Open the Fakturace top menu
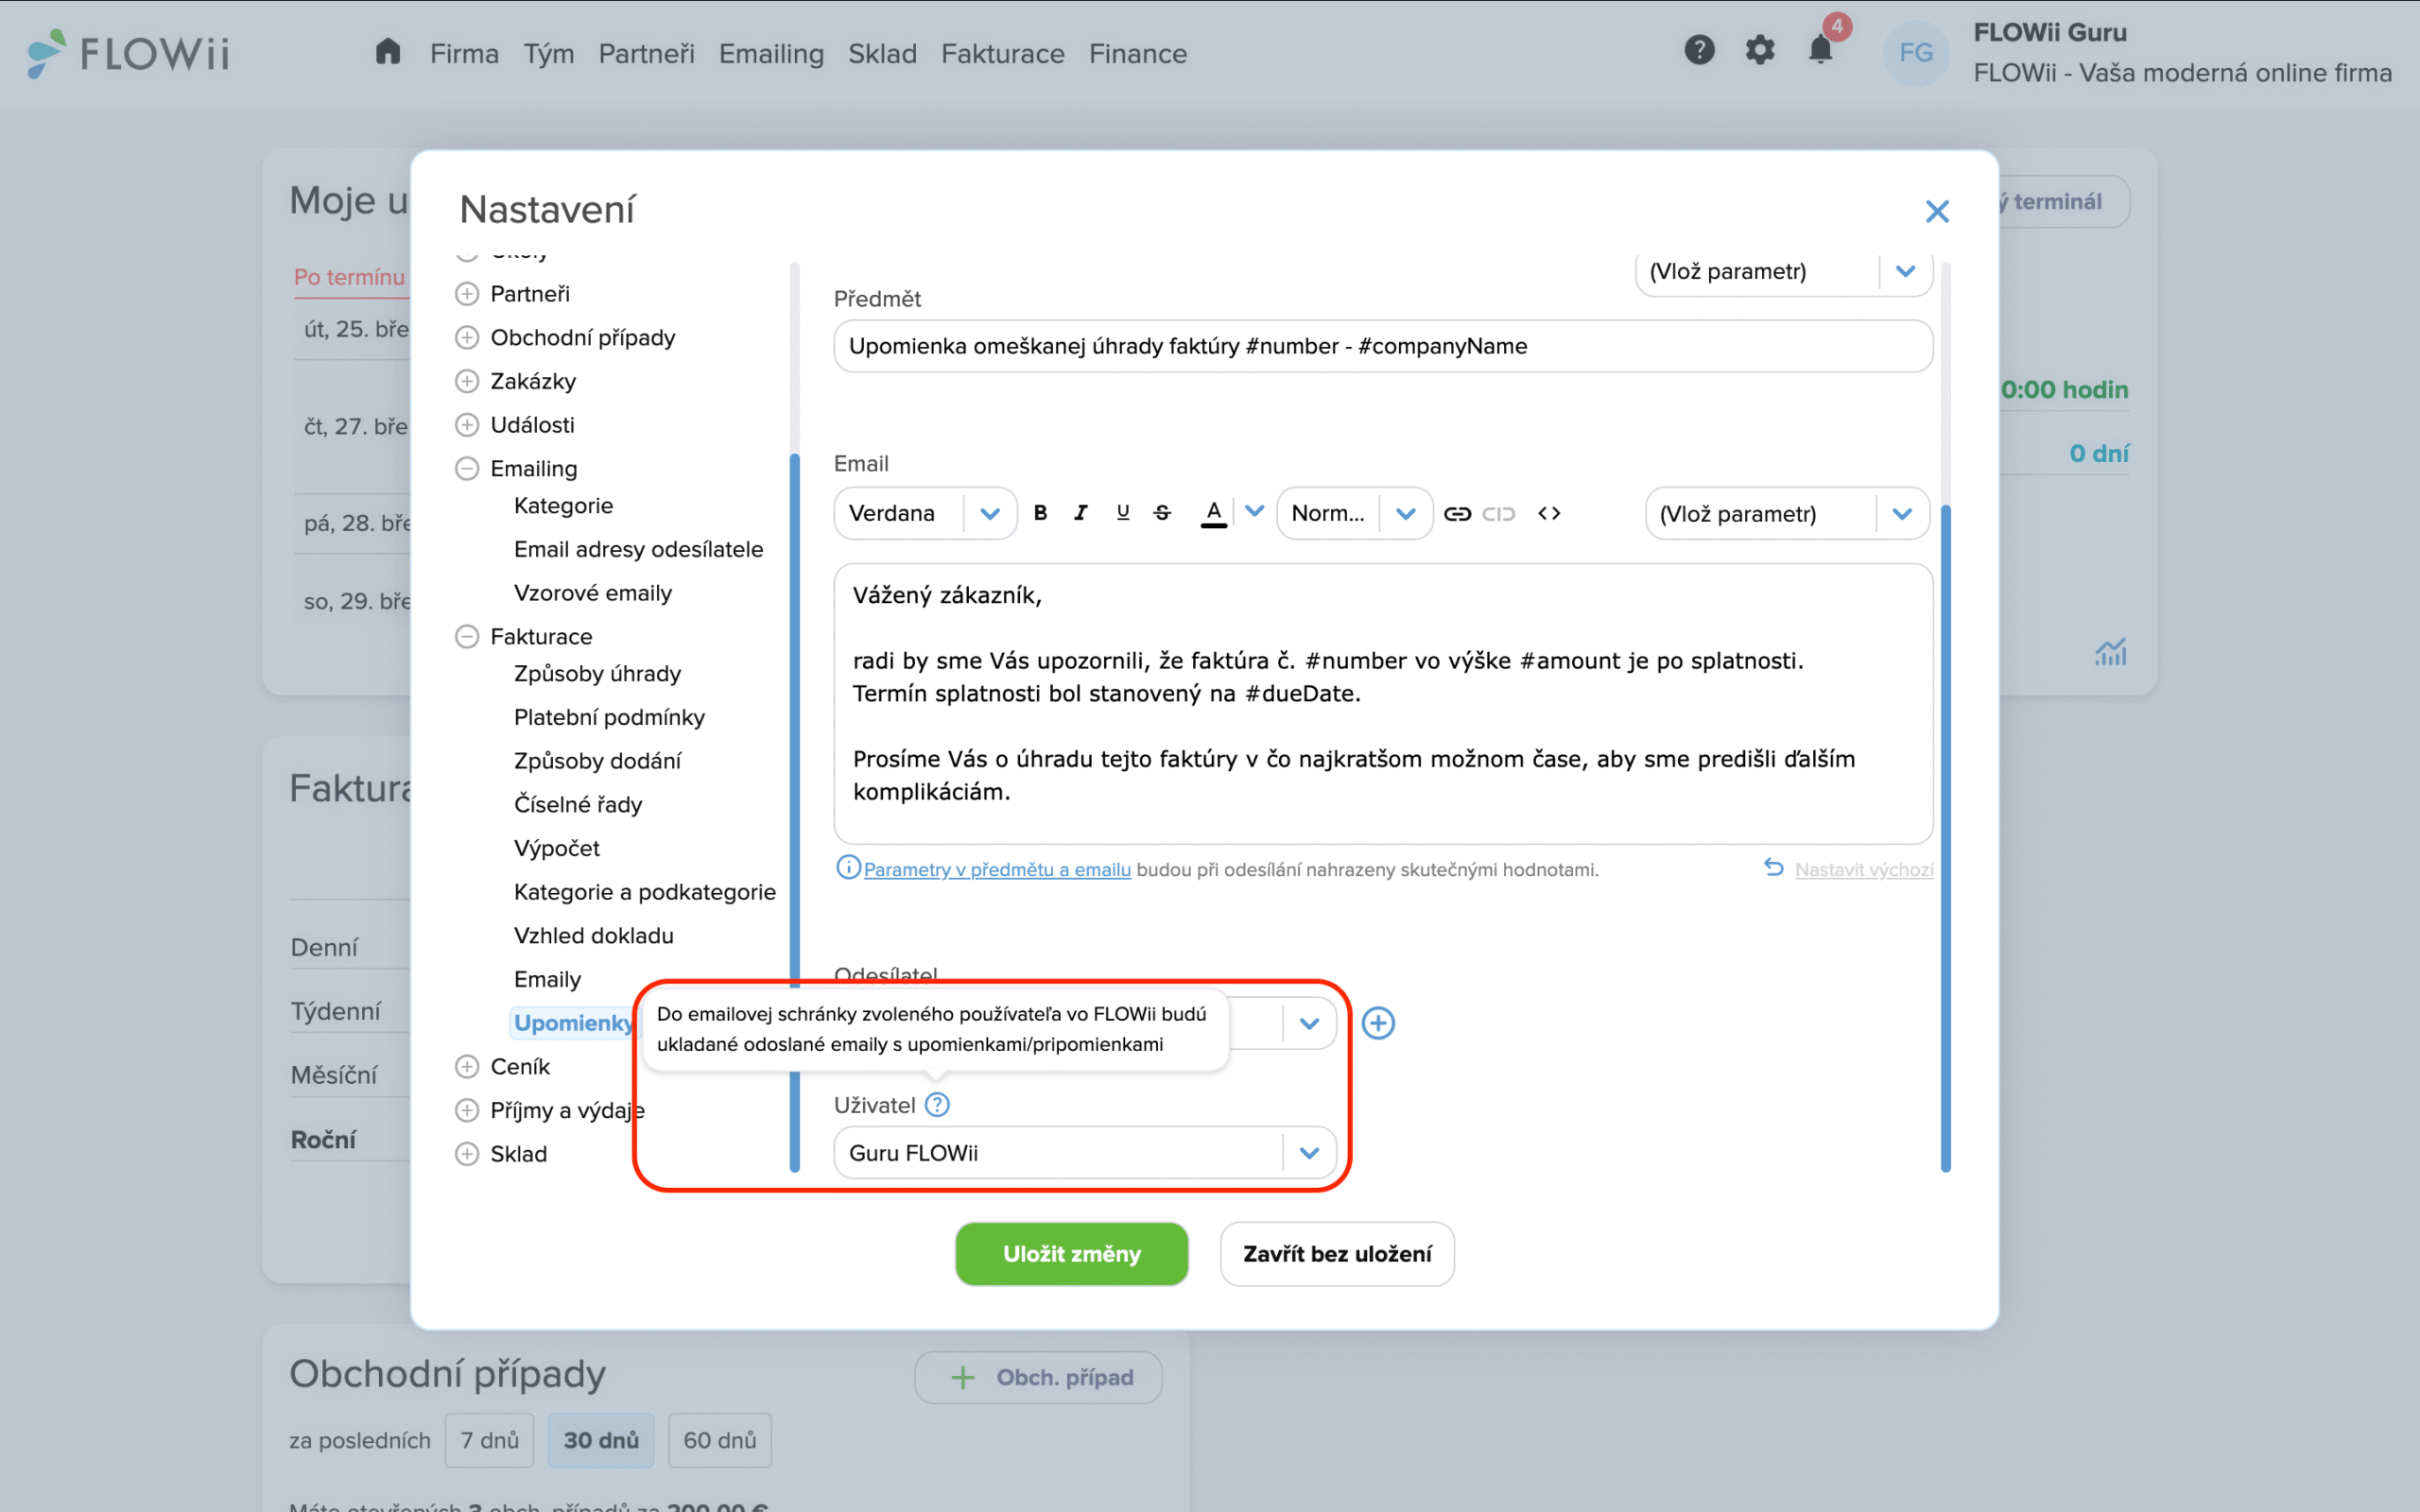This screenshot has width=2420, height=1512. pyautogui.click(x=1002, y=53)
